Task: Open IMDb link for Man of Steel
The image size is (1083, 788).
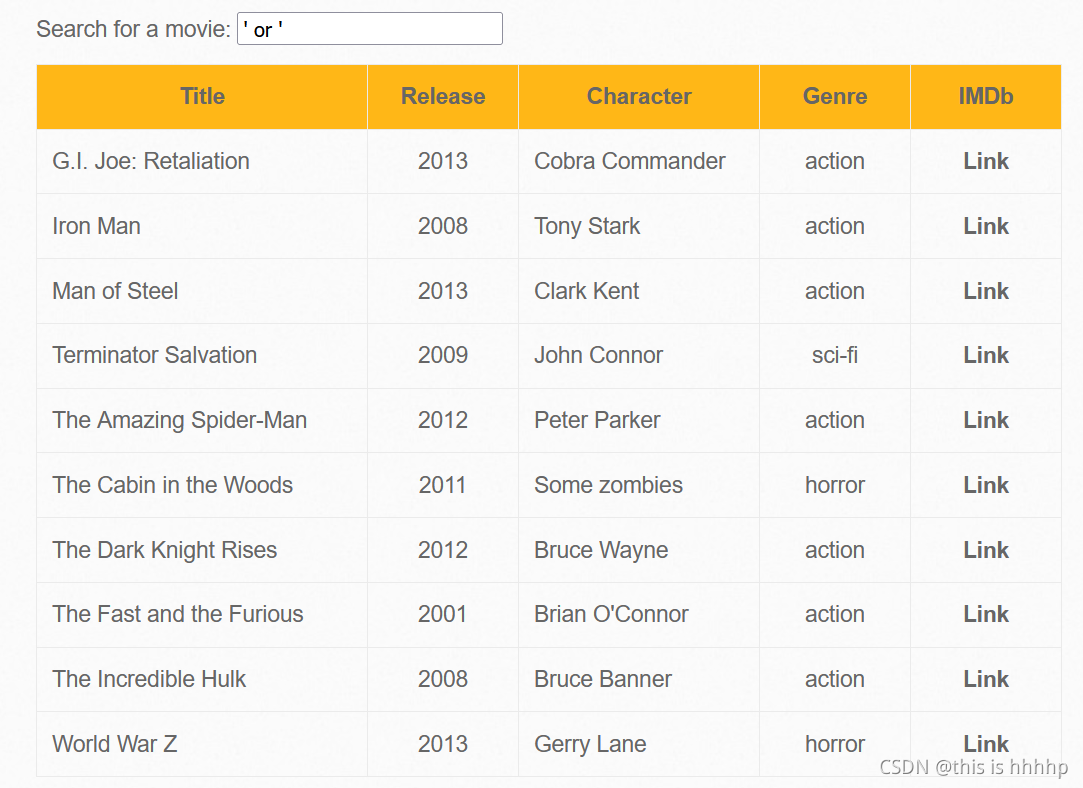Action: click(986, 291)
